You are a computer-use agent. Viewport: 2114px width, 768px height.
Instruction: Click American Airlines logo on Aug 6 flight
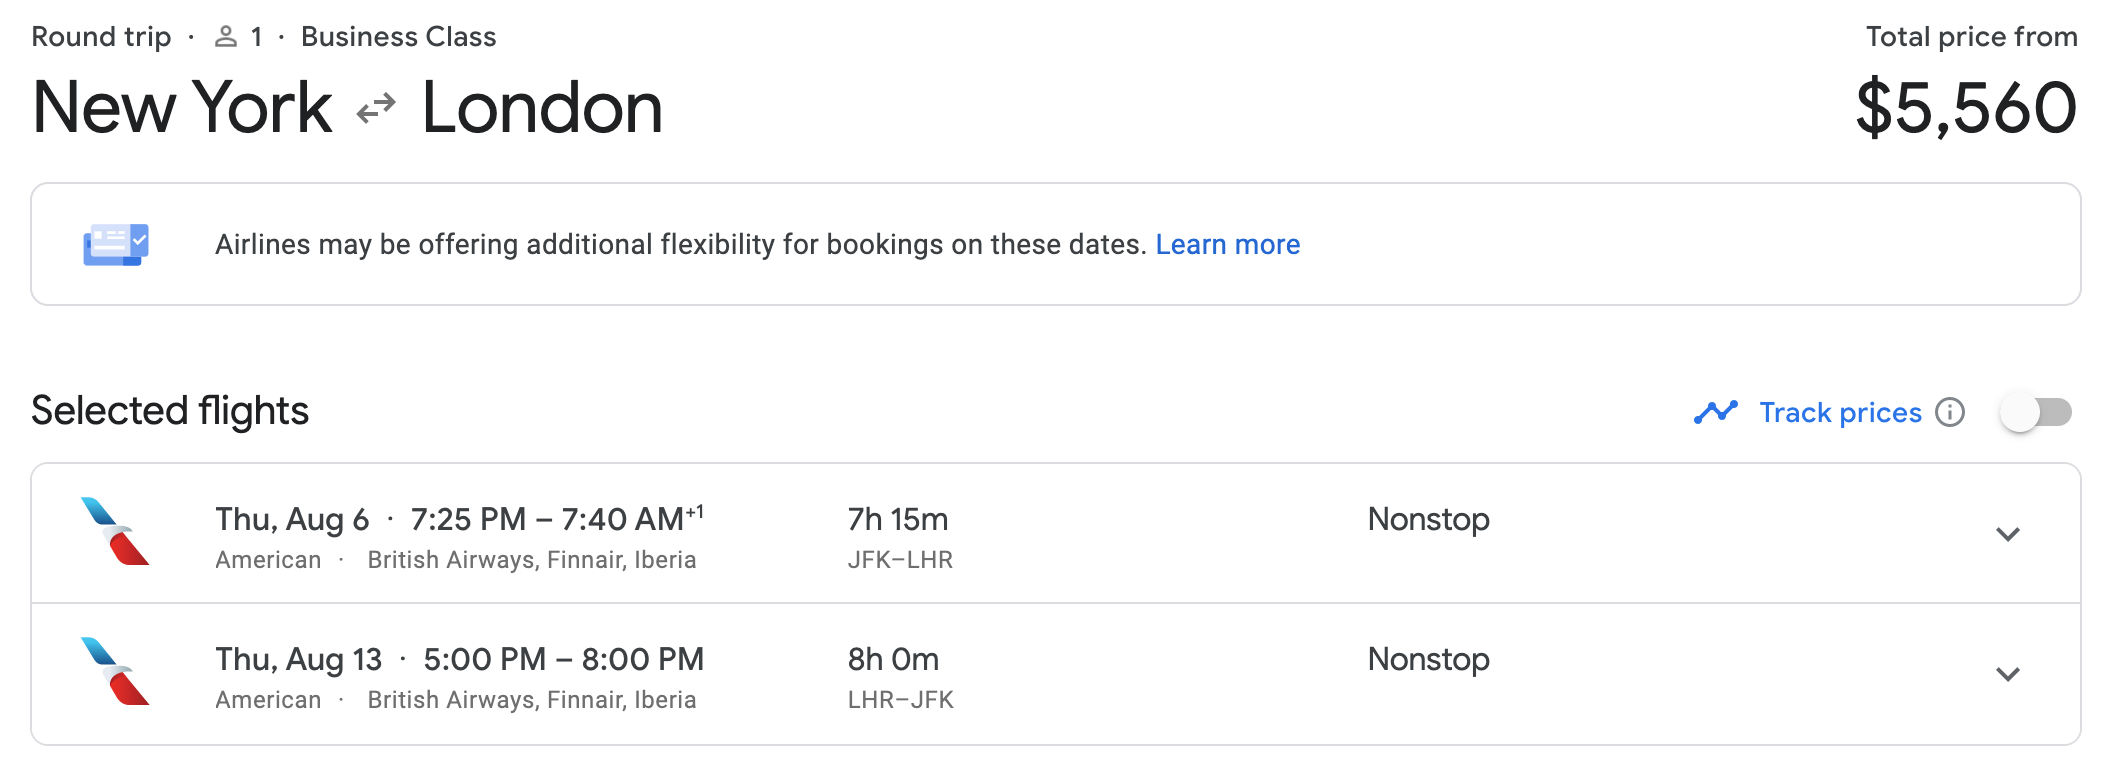pyautogui.click(x=115, y=531)
